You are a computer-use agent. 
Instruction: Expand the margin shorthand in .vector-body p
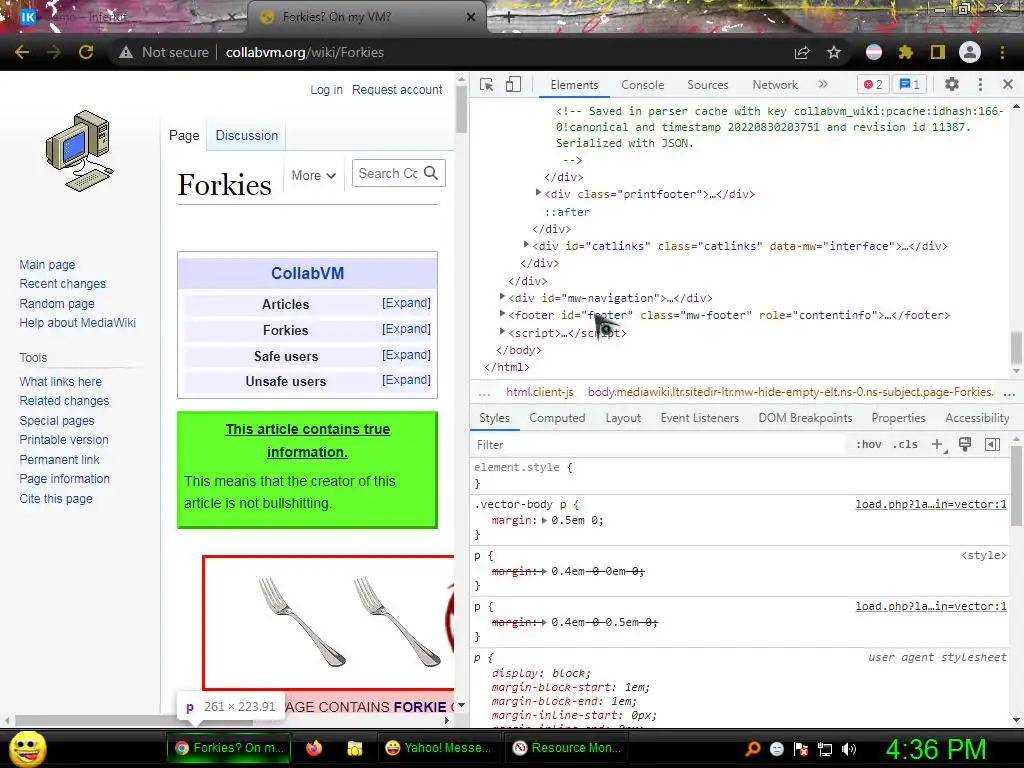coord(545,520)
